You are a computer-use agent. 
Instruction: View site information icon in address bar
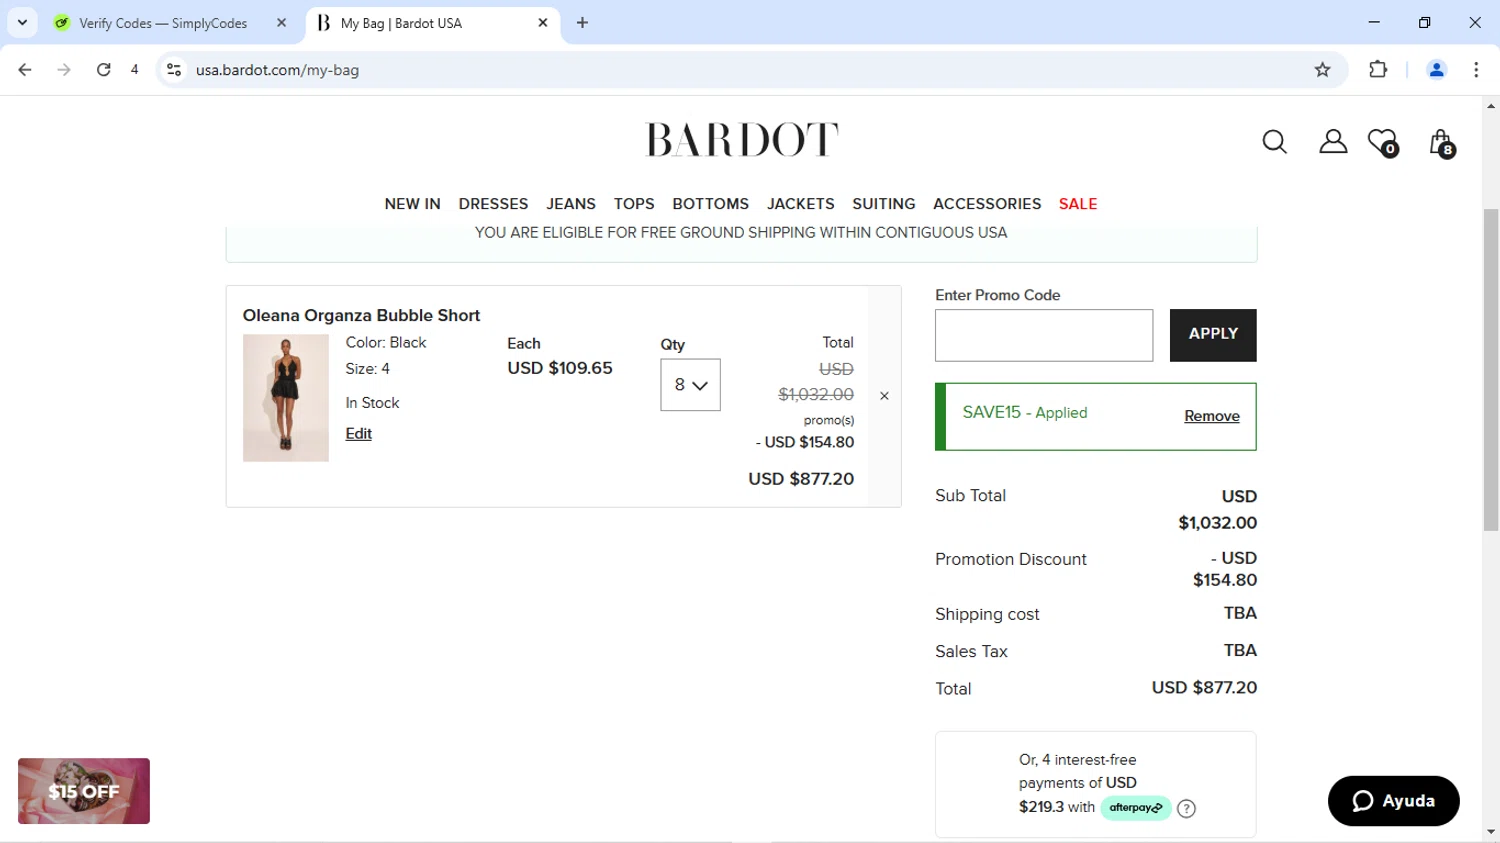174,70
